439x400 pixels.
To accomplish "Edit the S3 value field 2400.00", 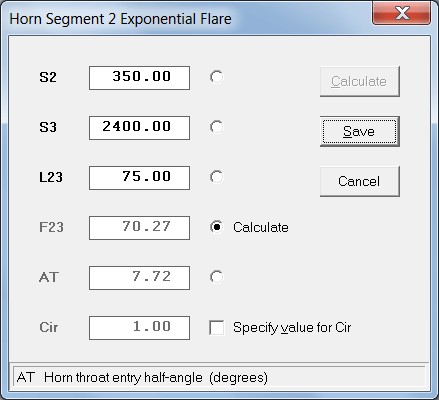I will click(139, 128).
